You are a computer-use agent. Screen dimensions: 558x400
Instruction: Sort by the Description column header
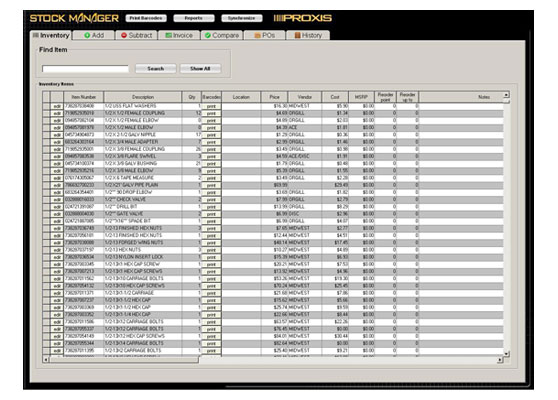coord(143,97)
